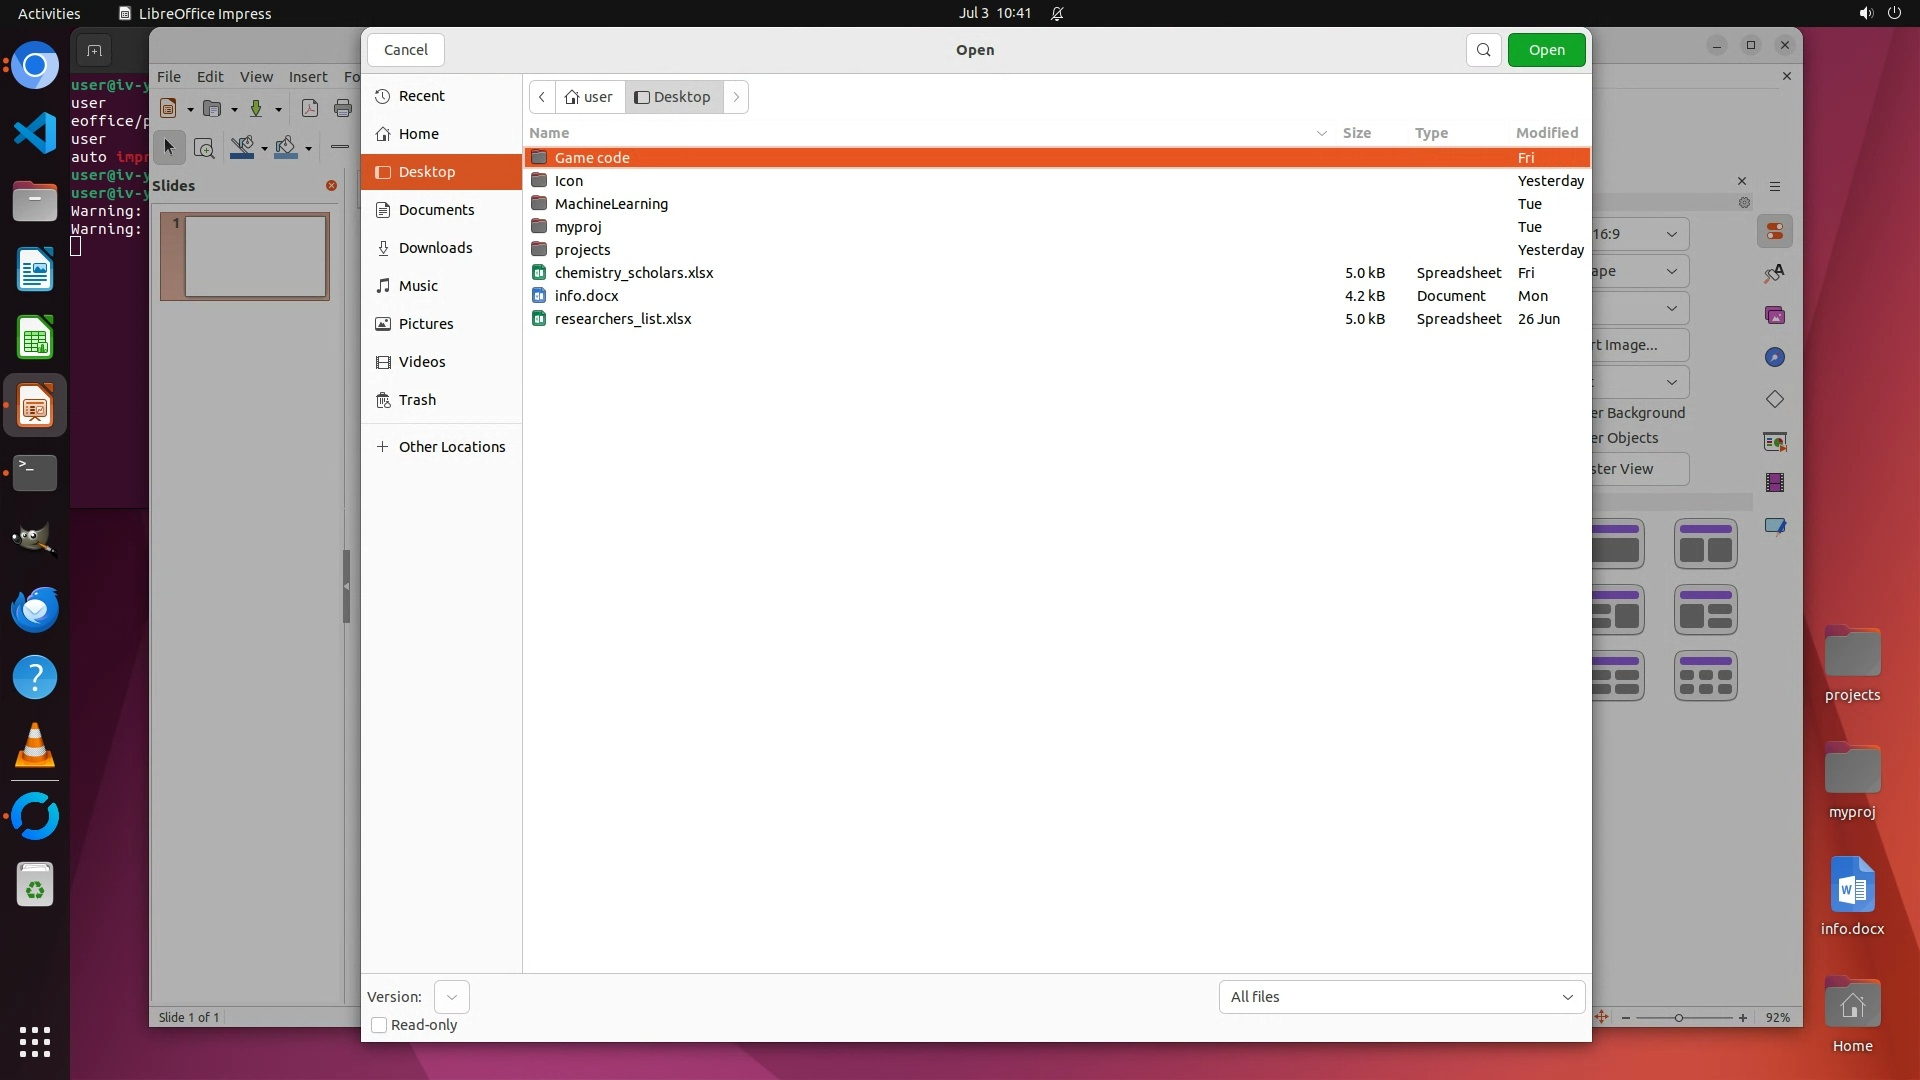Image resolution: width=1920 pixels, height=1080 pixels.
Task: Click the forward arrow in path bar
Action: (736, 97)
